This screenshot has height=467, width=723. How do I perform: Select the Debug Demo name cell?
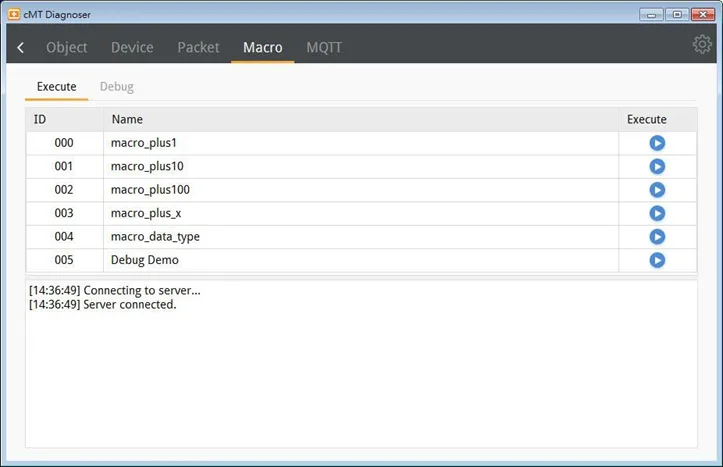(361, 260)
